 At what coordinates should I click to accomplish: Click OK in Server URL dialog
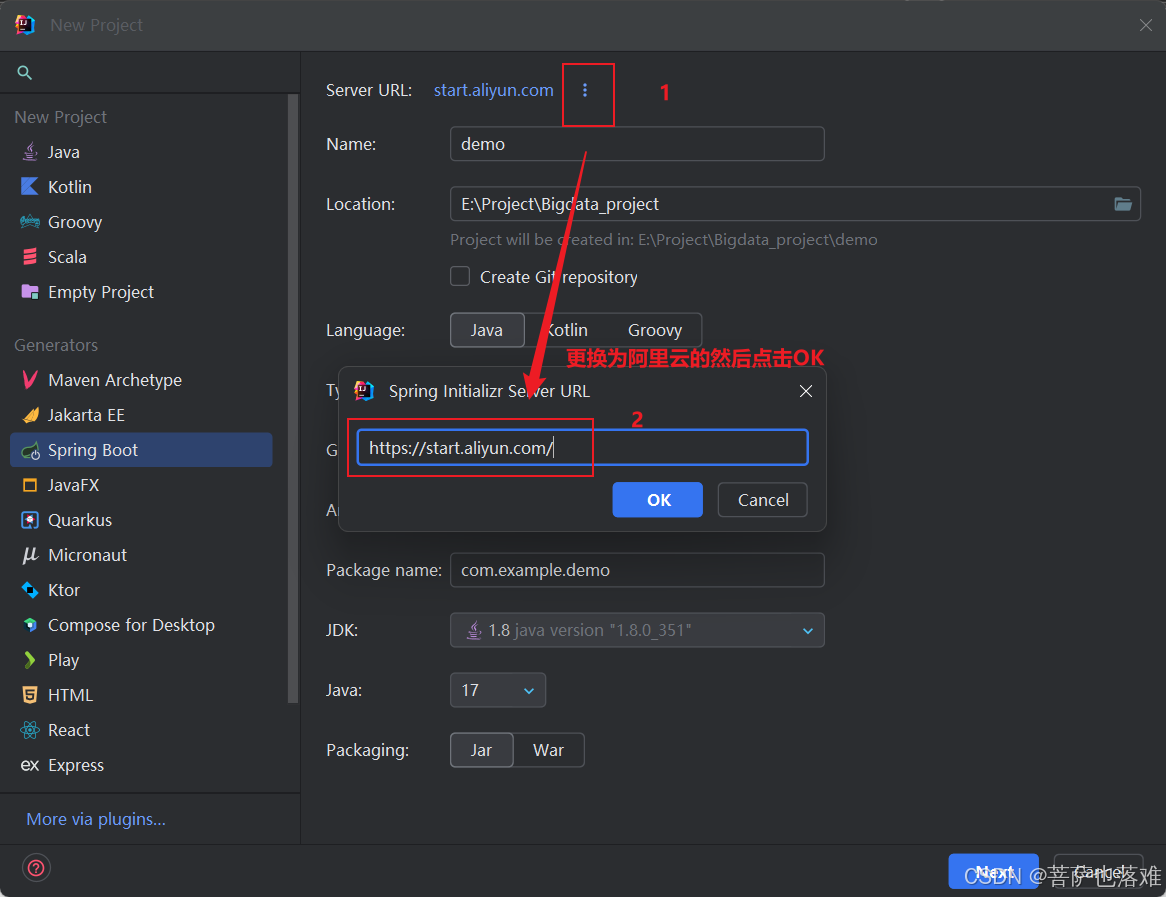(x=657, y=500)
